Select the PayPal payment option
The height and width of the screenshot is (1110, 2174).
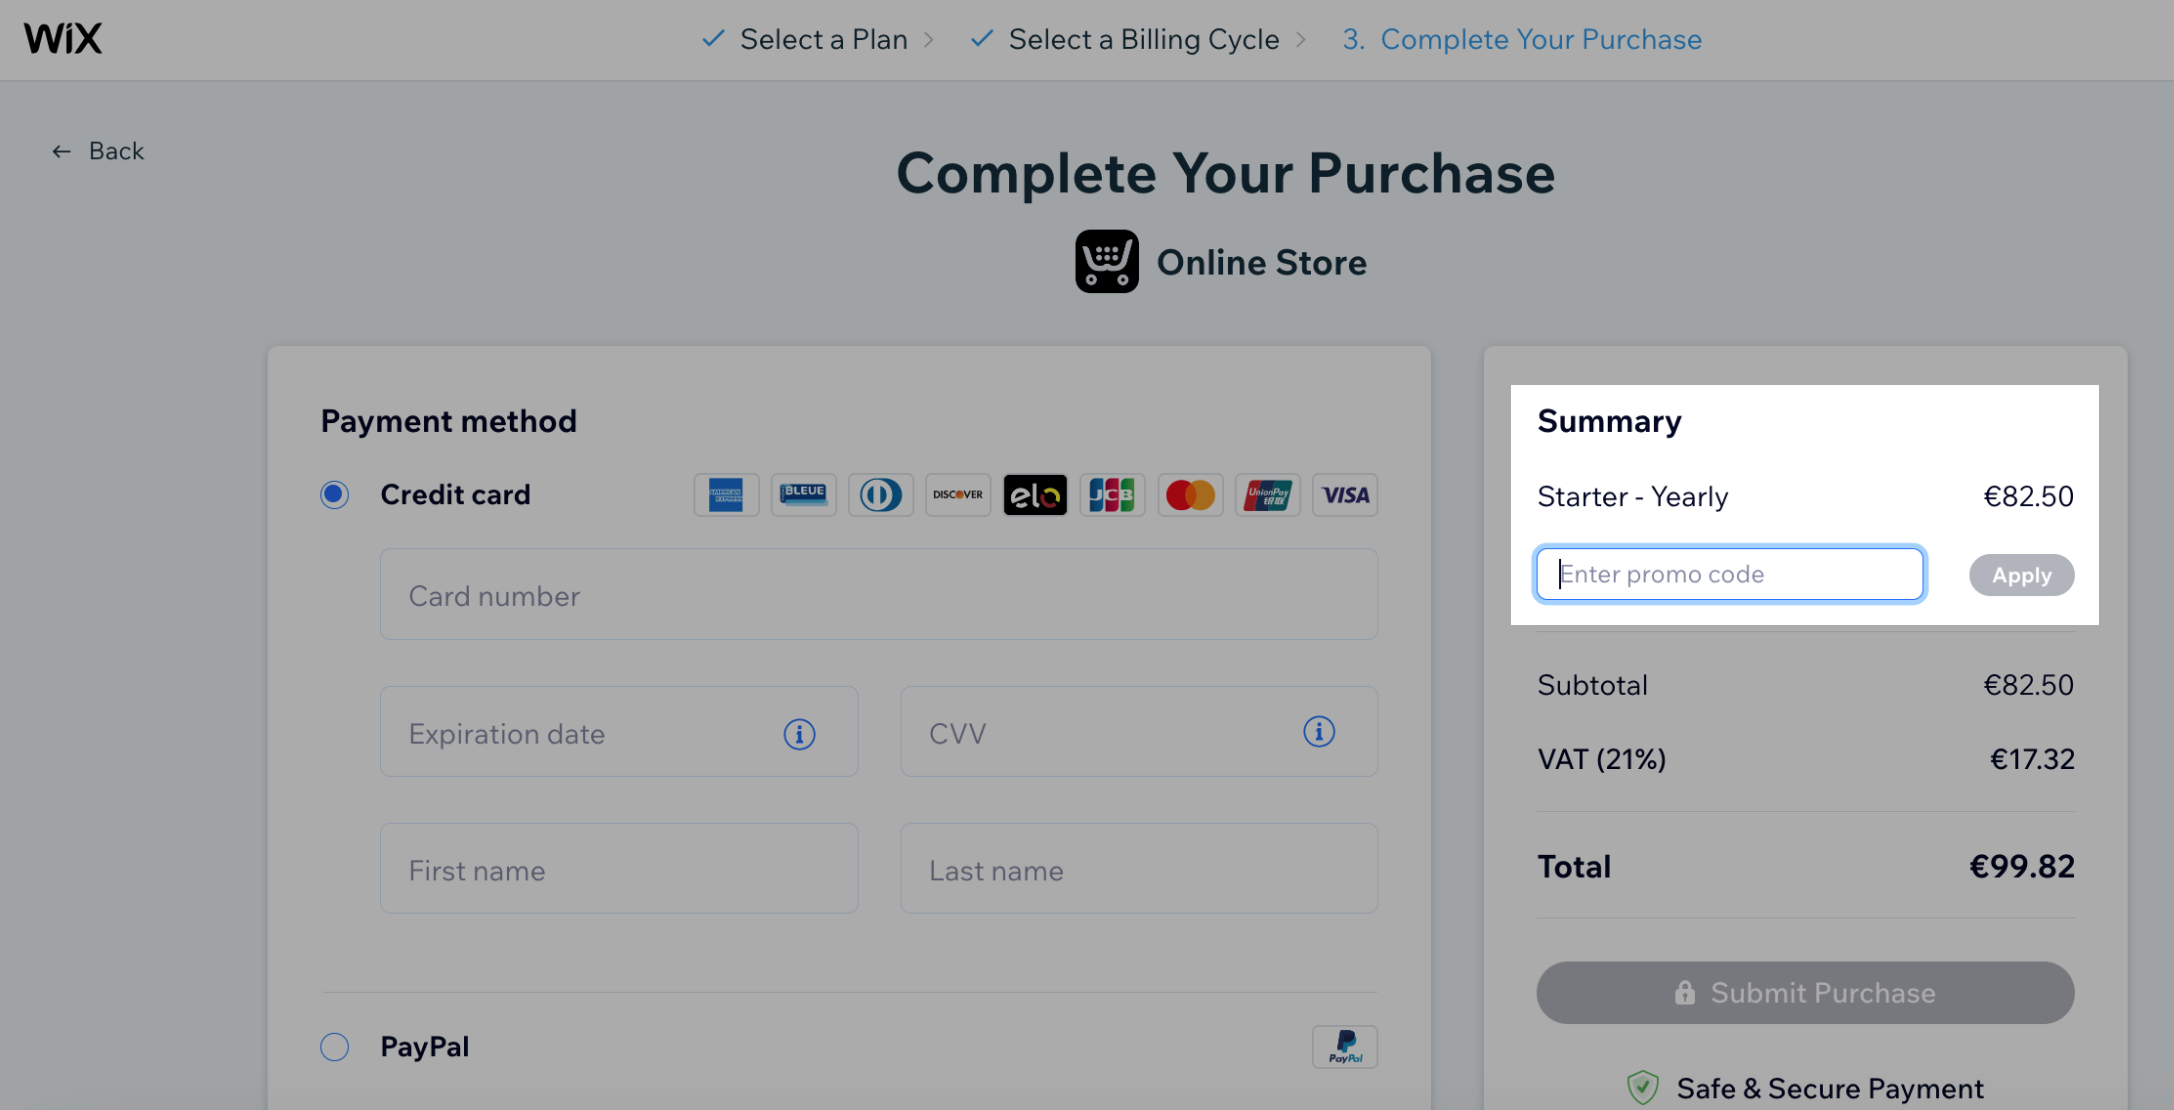(x=334, y=1046)
